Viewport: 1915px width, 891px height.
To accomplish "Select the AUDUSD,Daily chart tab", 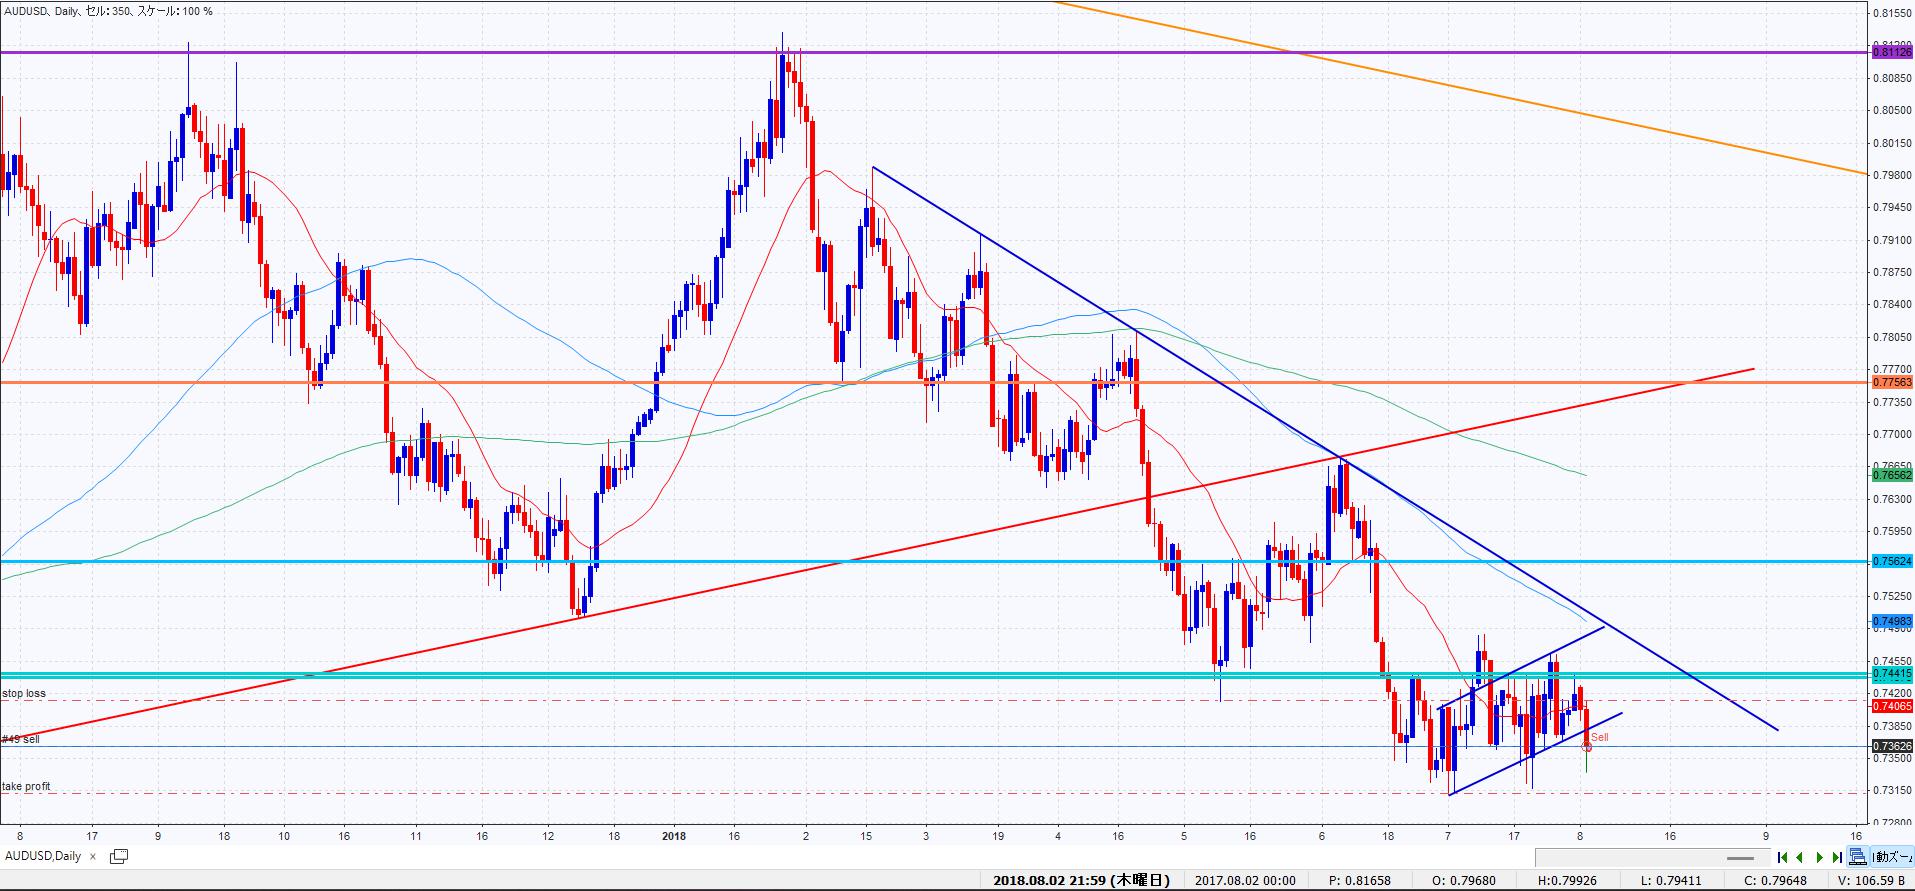I will point(44,856).
